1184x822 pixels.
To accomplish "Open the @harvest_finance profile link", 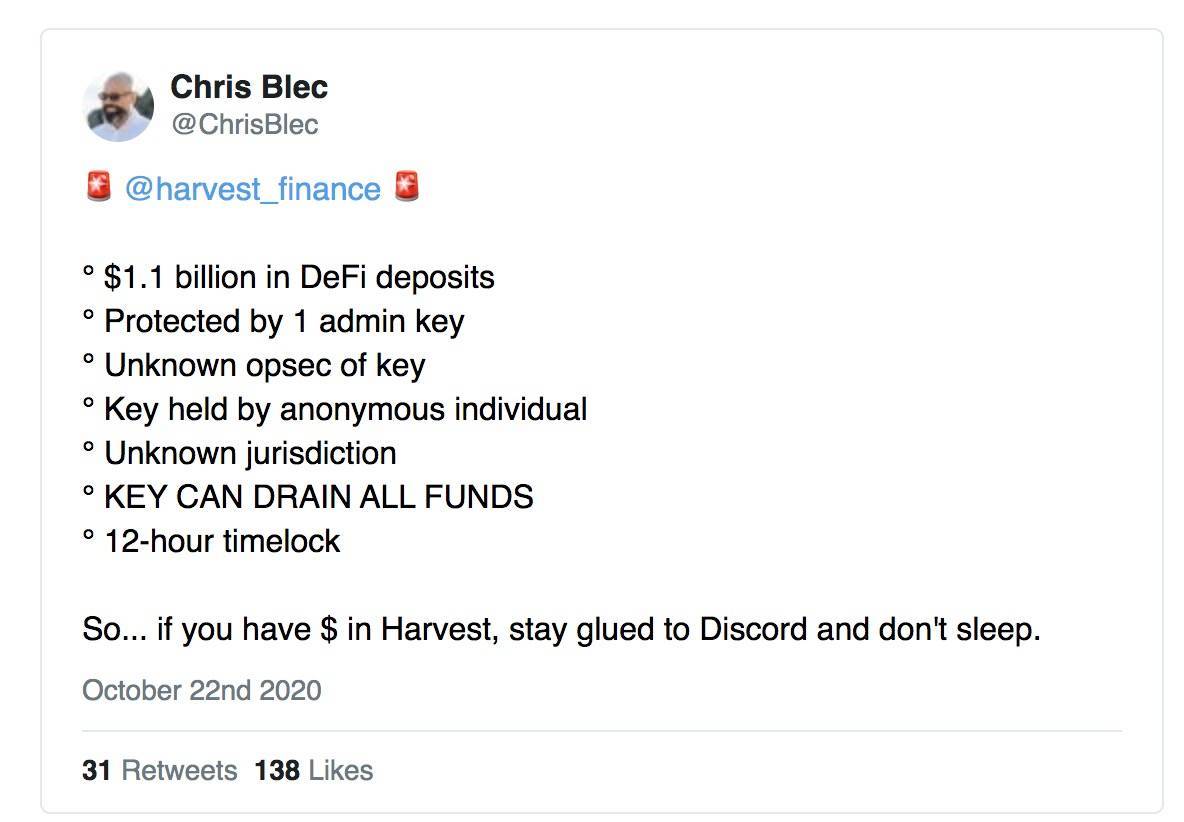I will click(253, 188).
